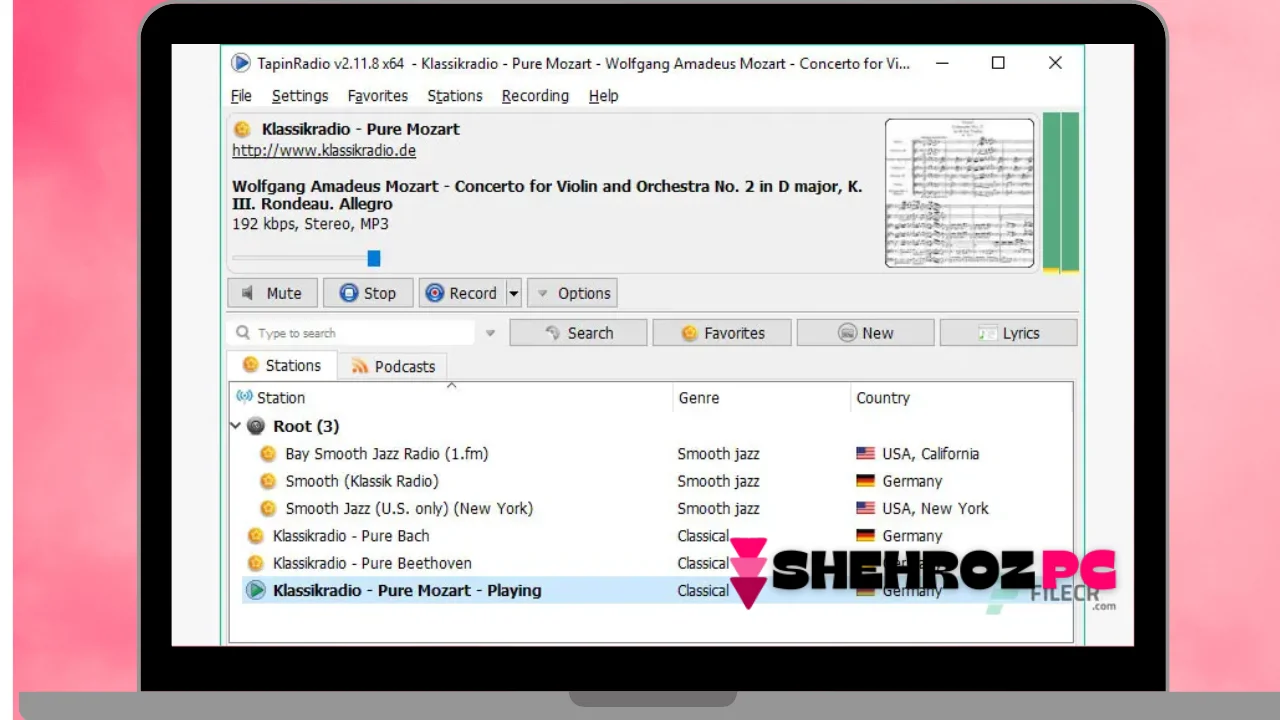Select Smooth Jazz (U.S. only) (New York)

point(409,508)
